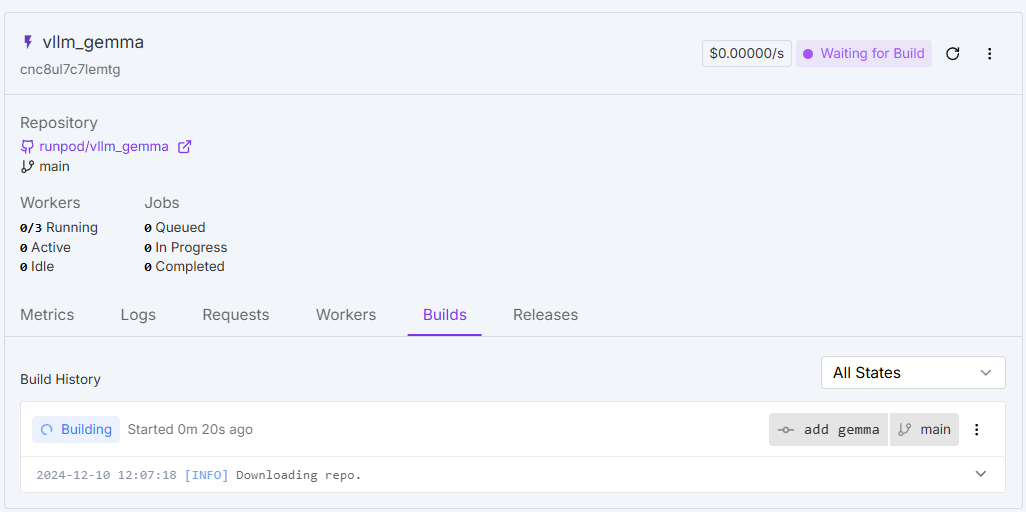Go to the Requests tab

pos(236,315)
